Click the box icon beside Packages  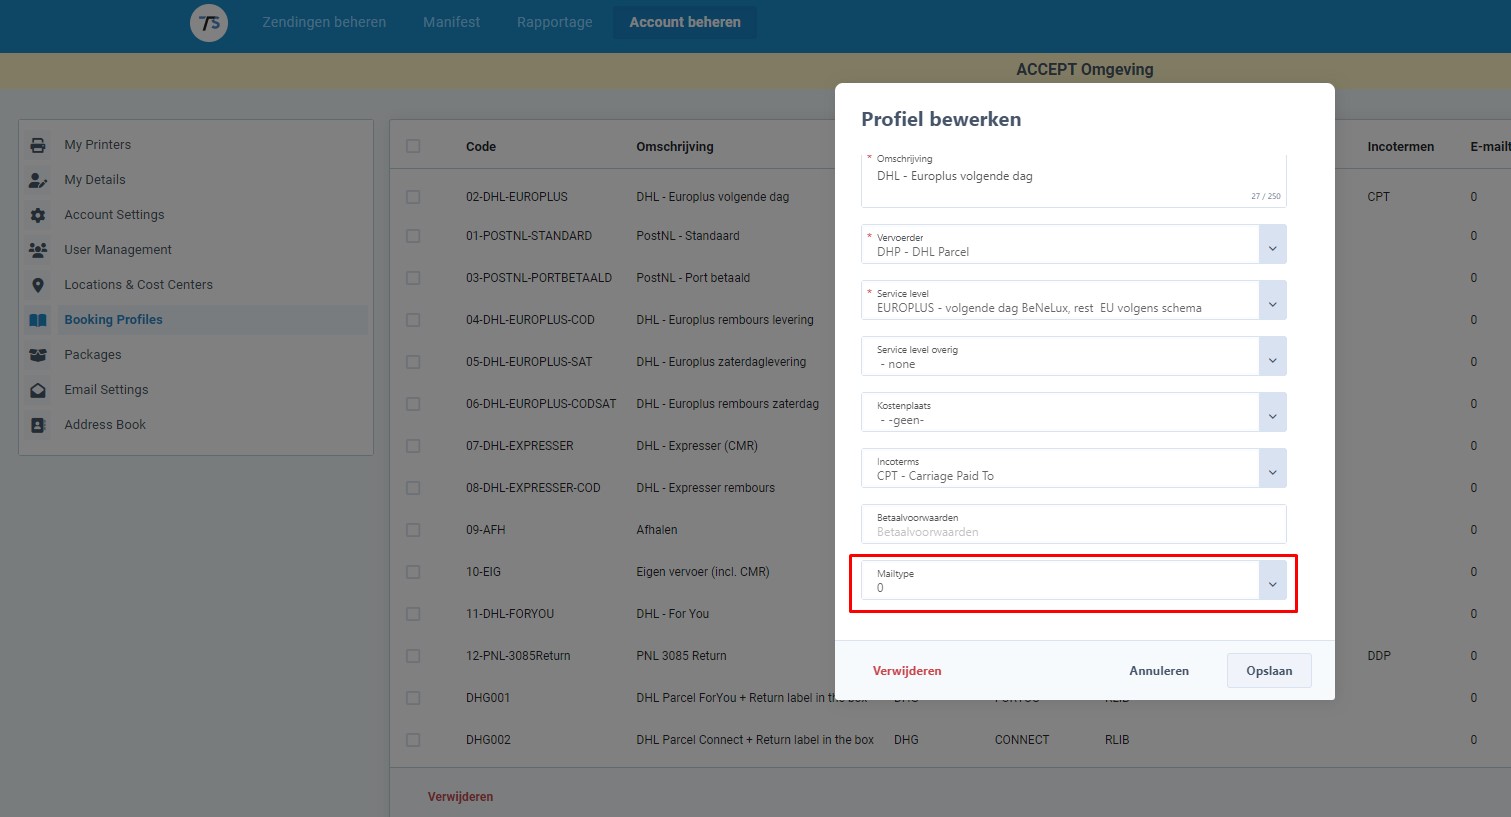click(x=38, y=355)
